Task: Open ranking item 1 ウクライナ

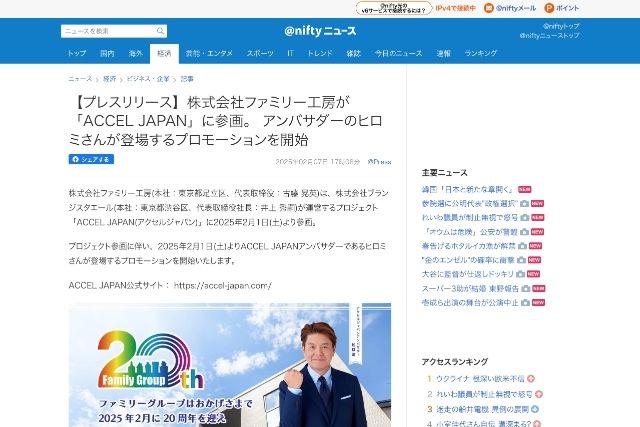Action: (x=480, y=379)
